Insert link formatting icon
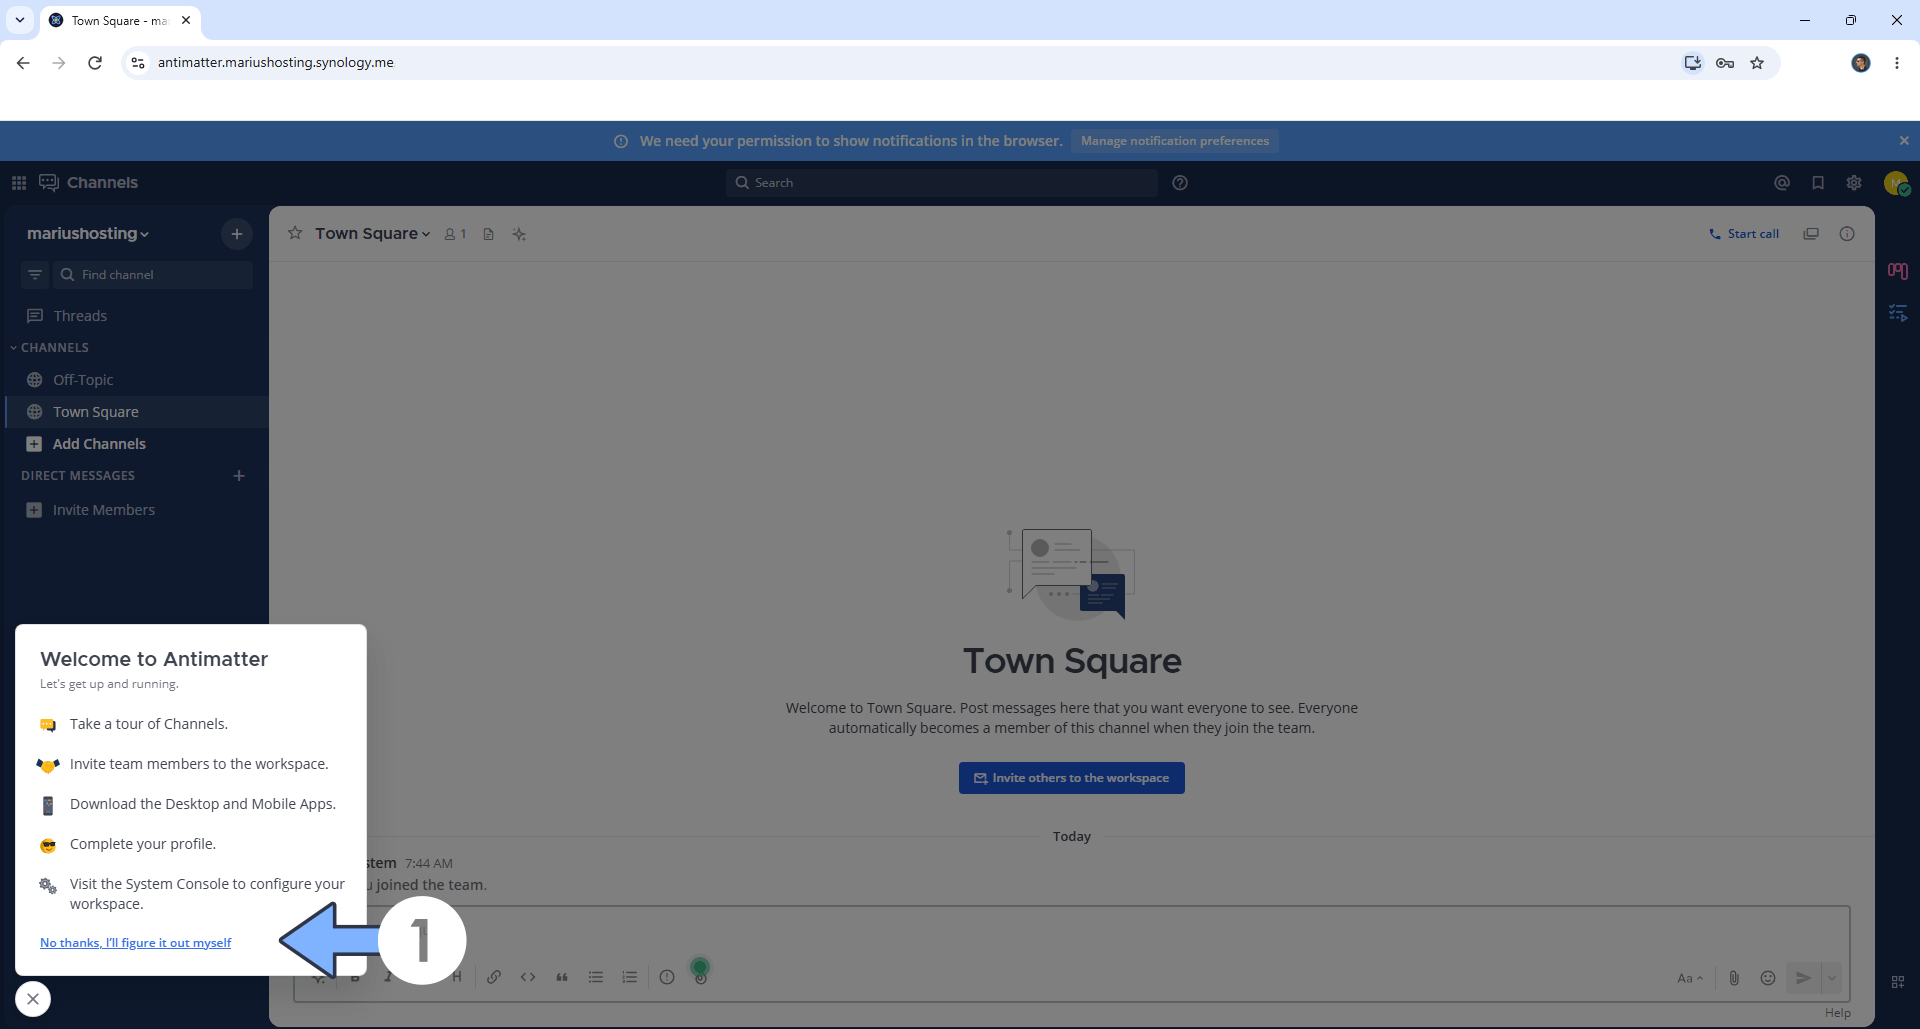Viewport: 1920px width, 1029px height. (494, 977)
